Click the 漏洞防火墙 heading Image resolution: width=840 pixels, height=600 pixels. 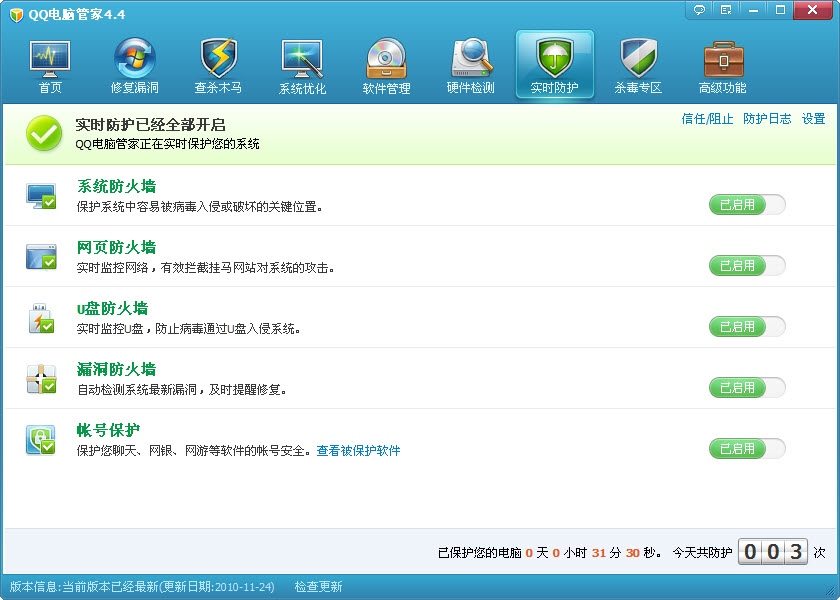point(116,370)
